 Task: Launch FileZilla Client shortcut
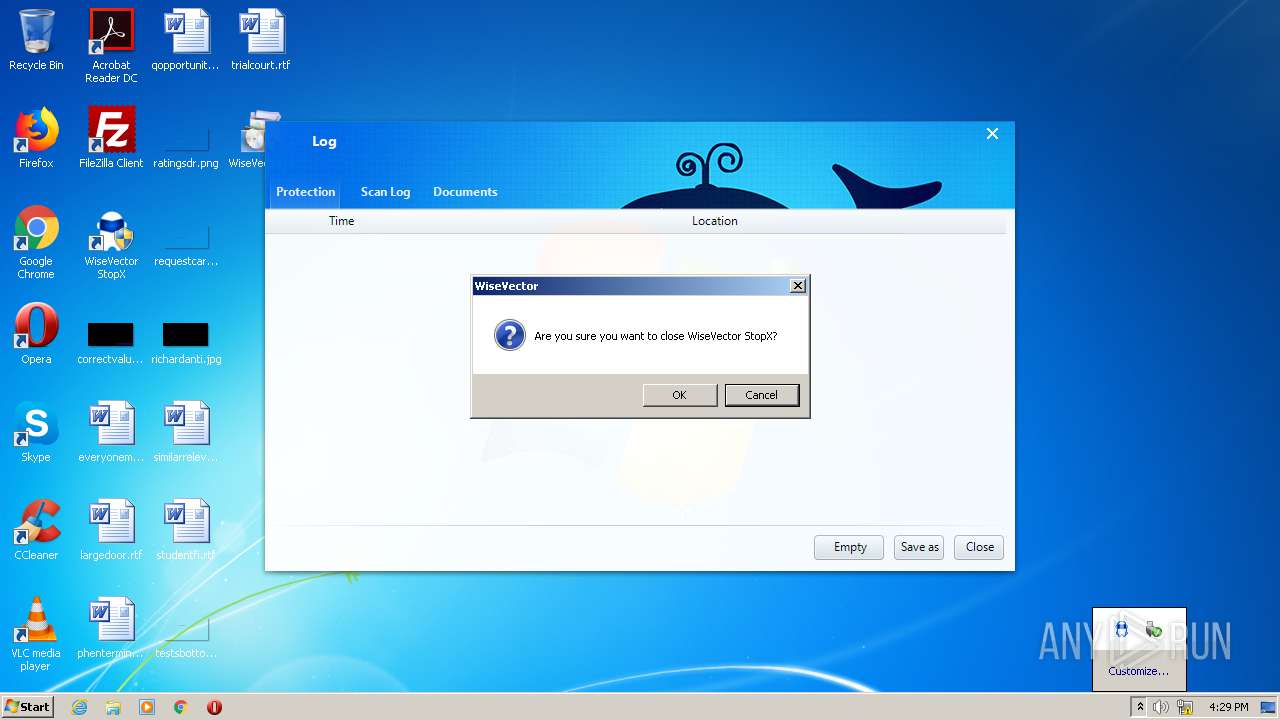tap(111, 138)
